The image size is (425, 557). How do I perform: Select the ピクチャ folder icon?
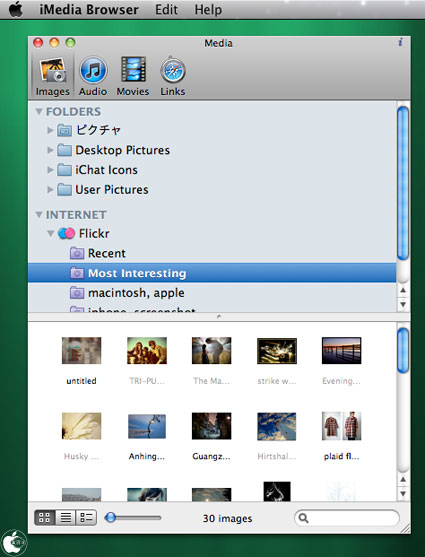[x=64, y=130]
